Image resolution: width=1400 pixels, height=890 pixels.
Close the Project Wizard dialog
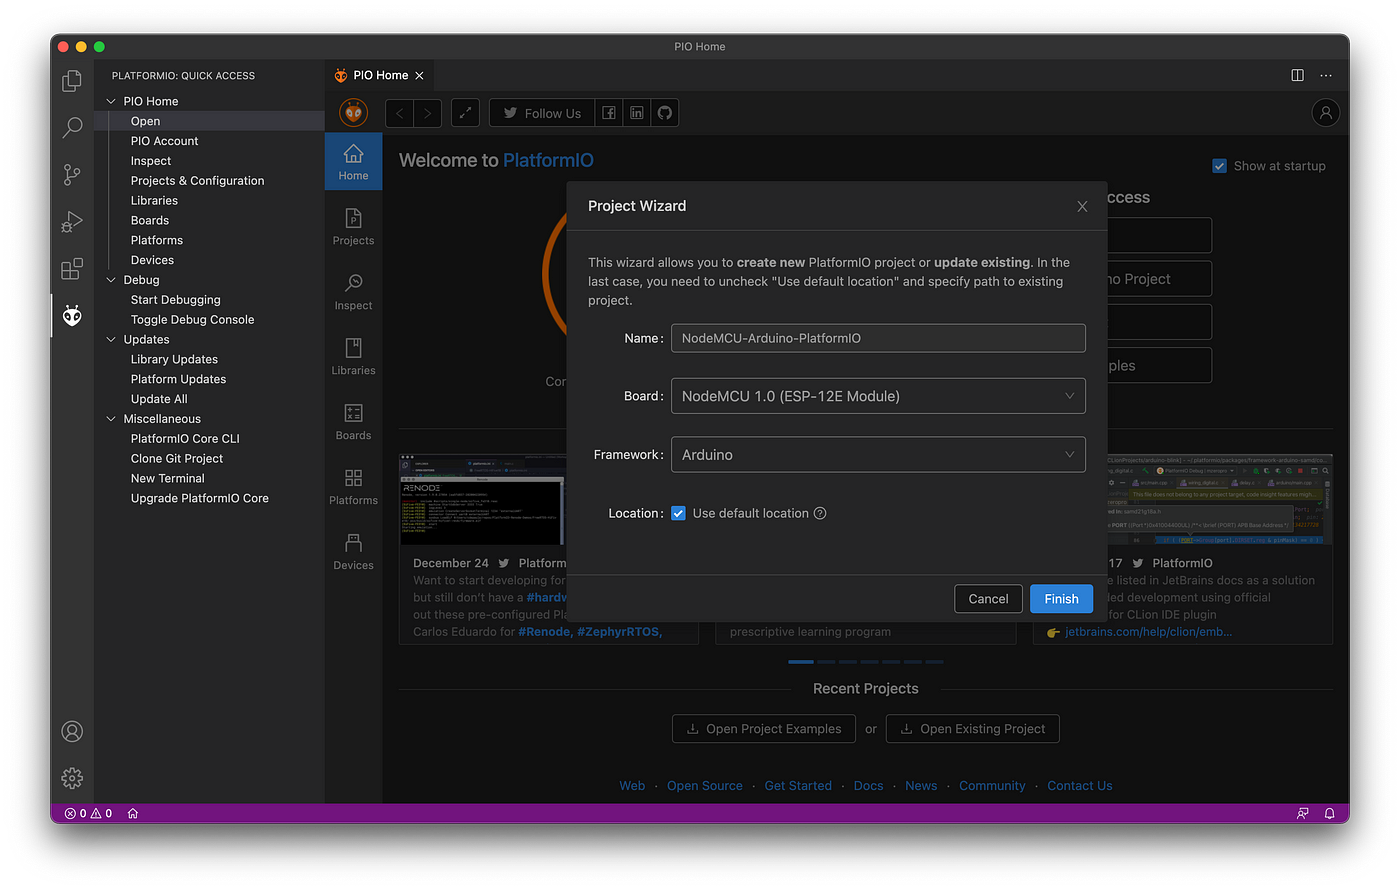click(1082, 207)
